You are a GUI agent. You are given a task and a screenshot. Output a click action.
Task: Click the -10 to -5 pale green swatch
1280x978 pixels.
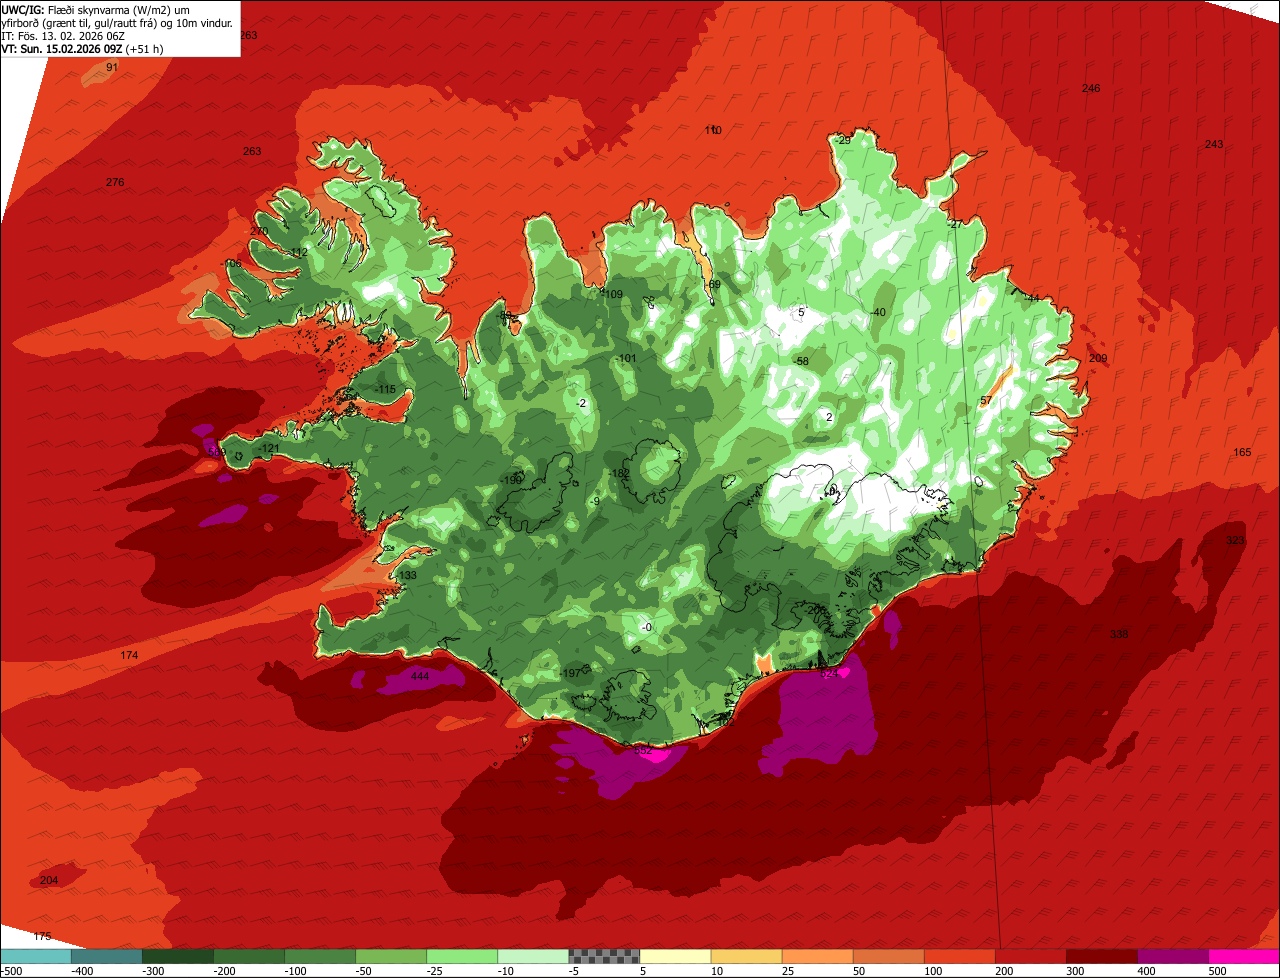[533, 956]
